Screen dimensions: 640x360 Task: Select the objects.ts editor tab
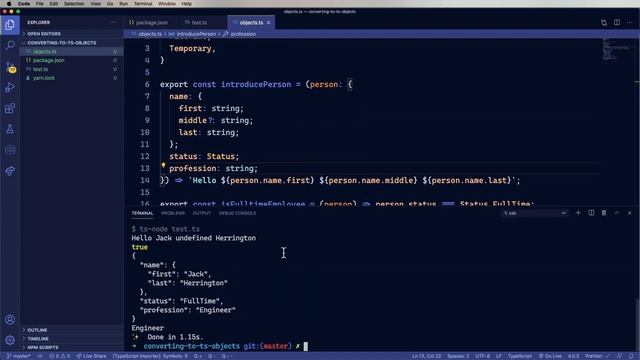click(251, 22)
